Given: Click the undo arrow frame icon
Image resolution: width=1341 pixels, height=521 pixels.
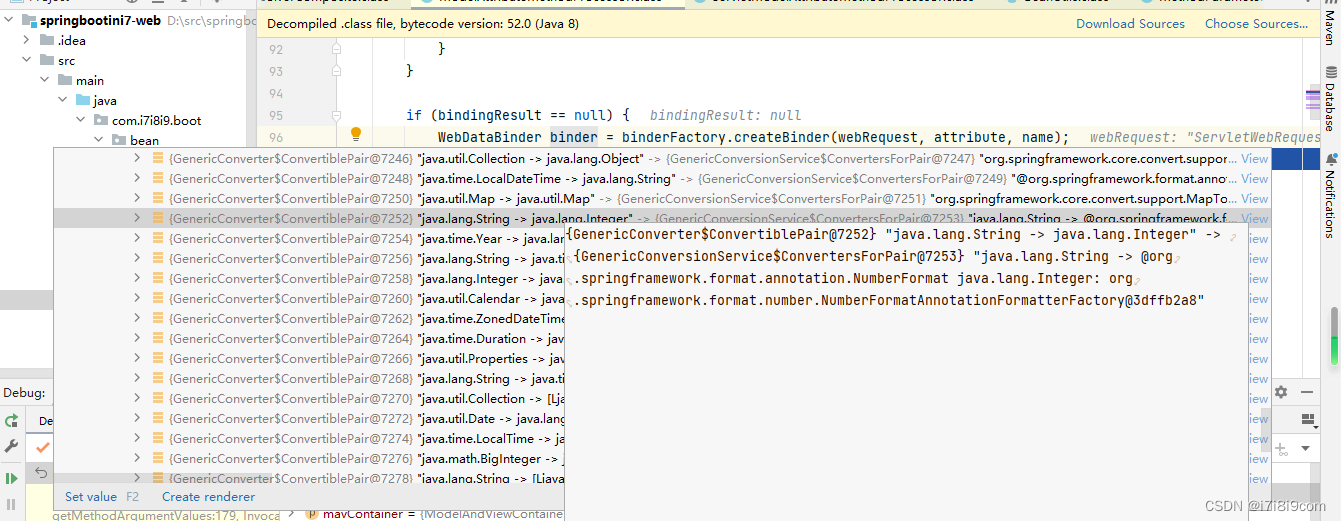Looking at the screenshot, I should pos(41,473).
